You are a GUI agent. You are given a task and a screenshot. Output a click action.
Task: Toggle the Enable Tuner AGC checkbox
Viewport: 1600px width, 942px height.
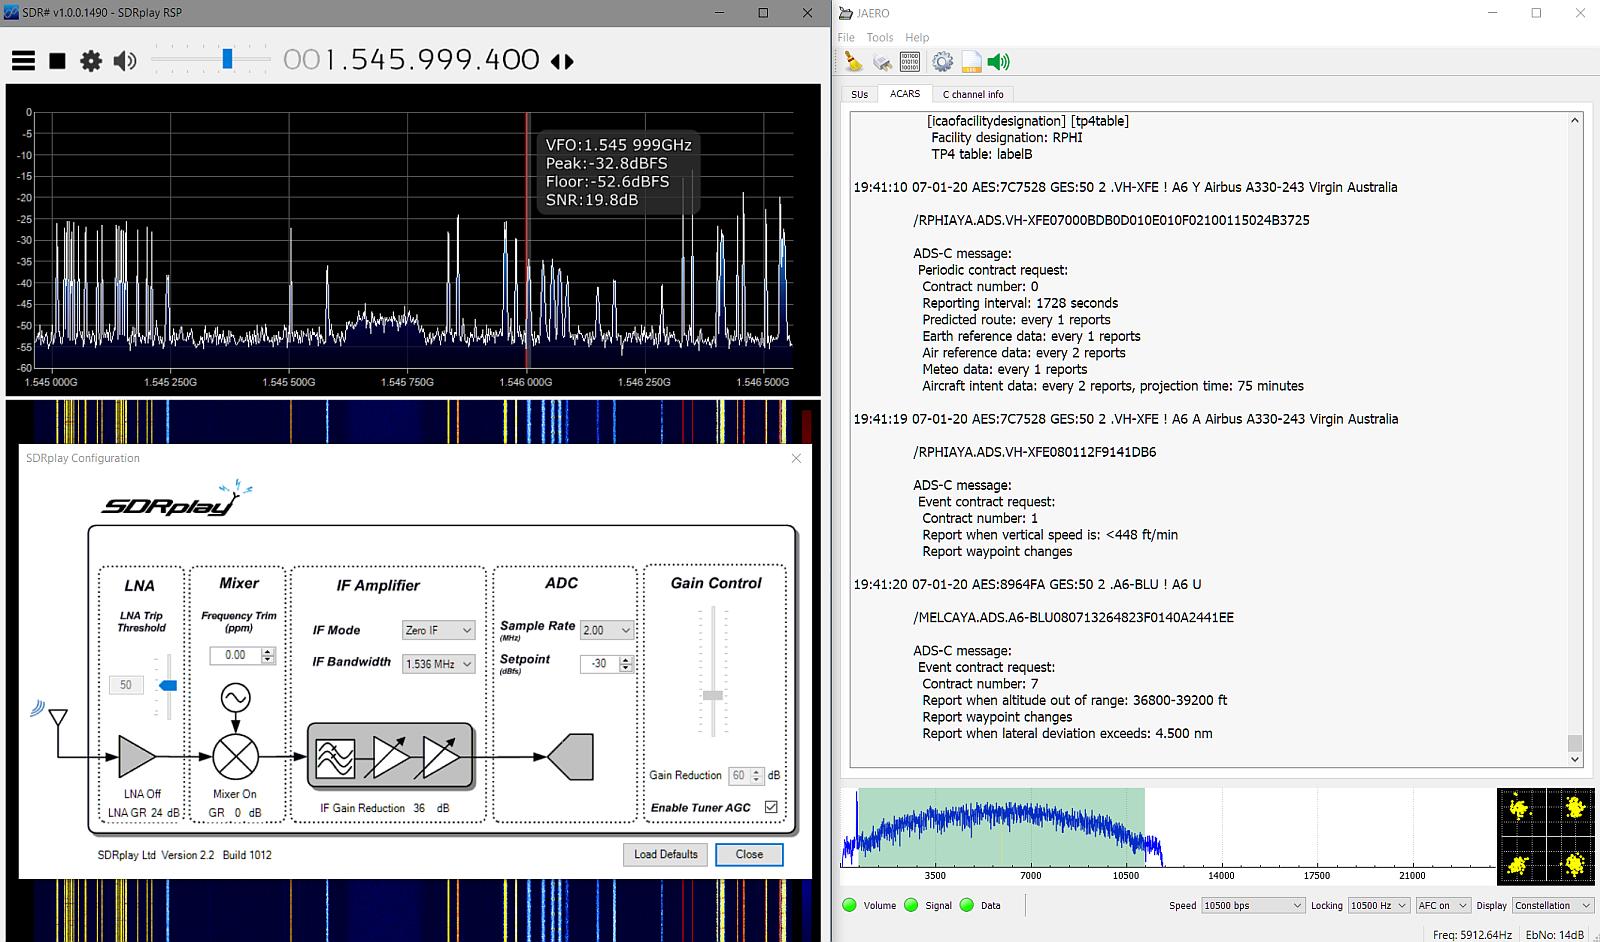coord(771,807)
